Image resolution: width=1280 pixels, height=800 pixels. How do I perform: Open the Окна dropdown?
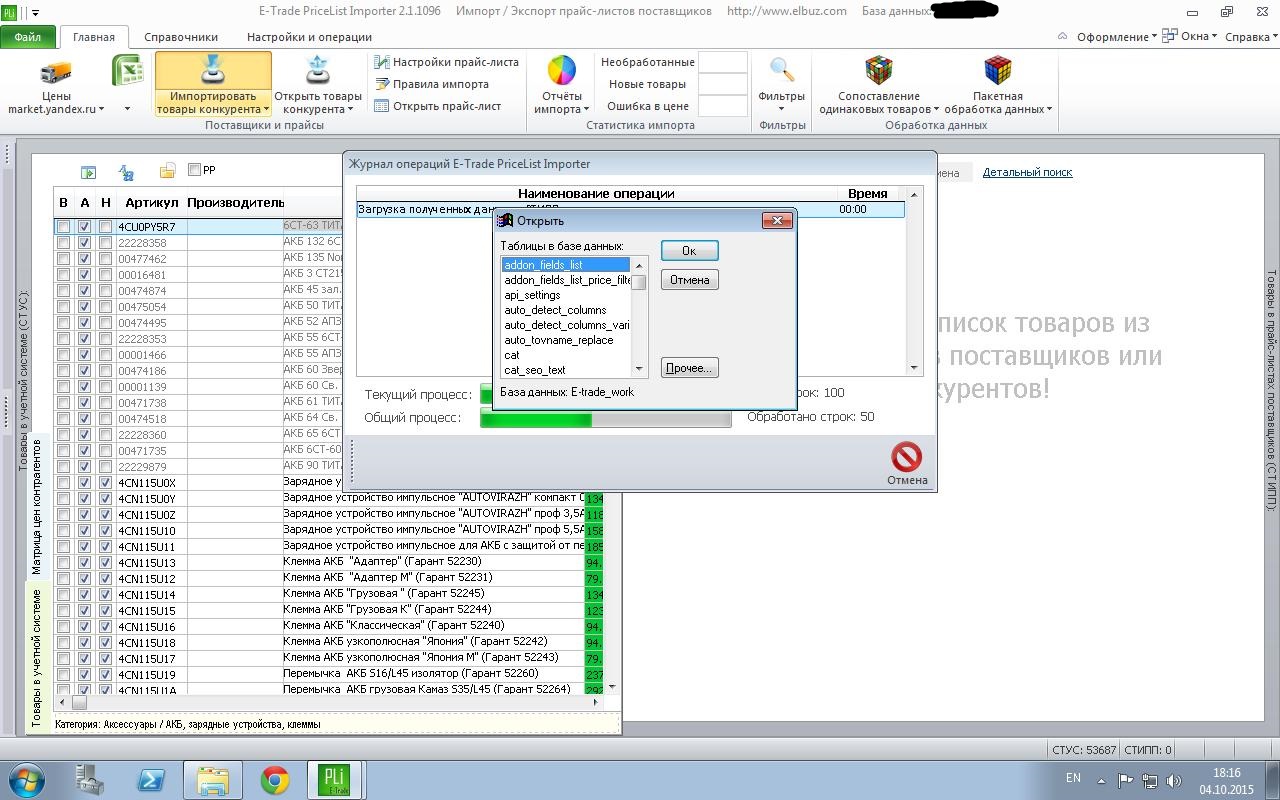[x=1198, y=37]
